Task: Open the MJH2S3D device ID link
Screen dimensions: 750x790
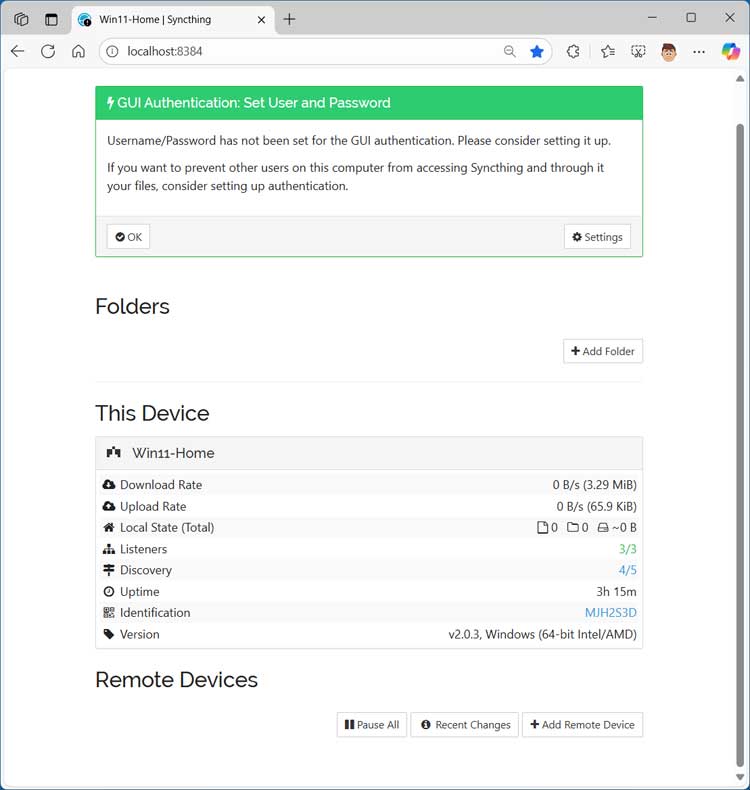Action: 610,613
